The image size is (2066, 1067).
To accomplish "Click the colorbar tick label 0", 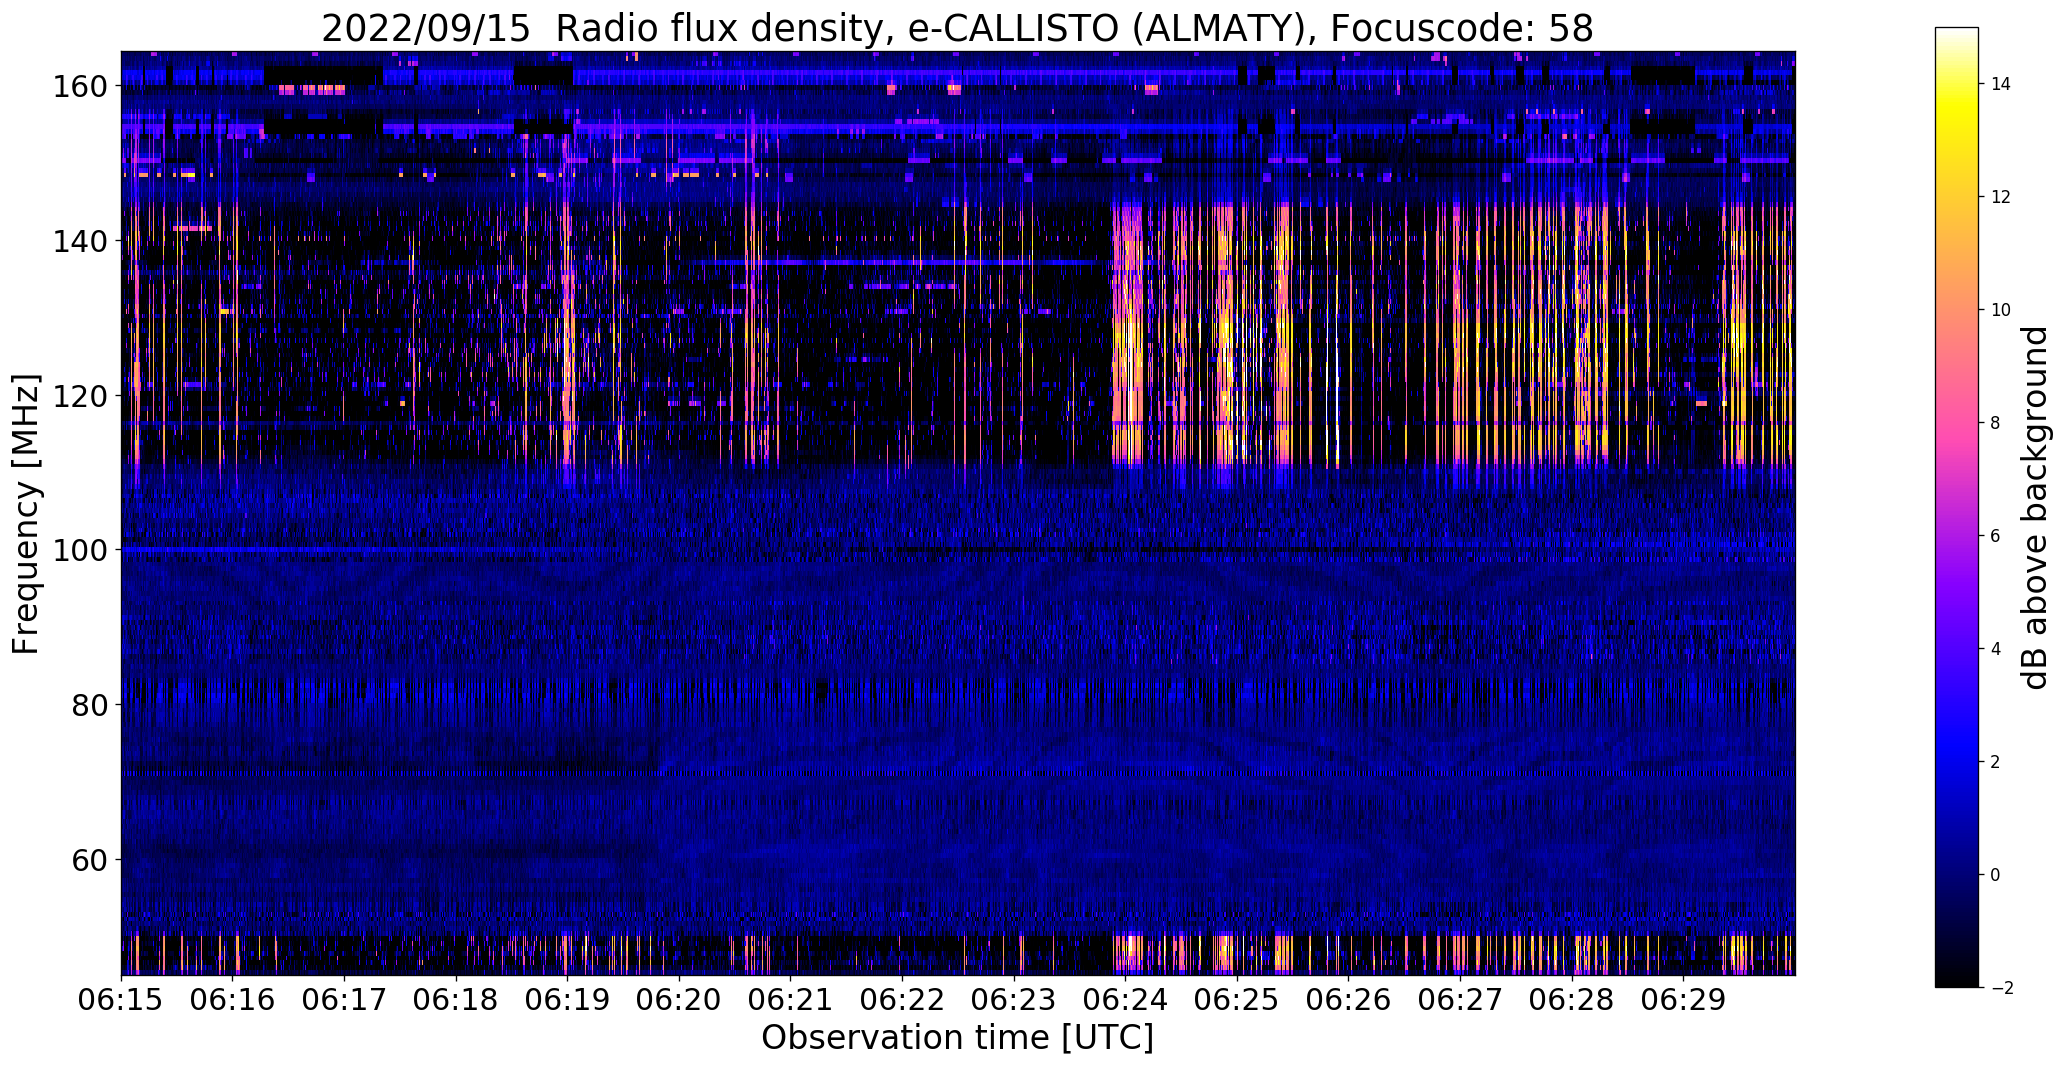I will (x=1996, y=875).
